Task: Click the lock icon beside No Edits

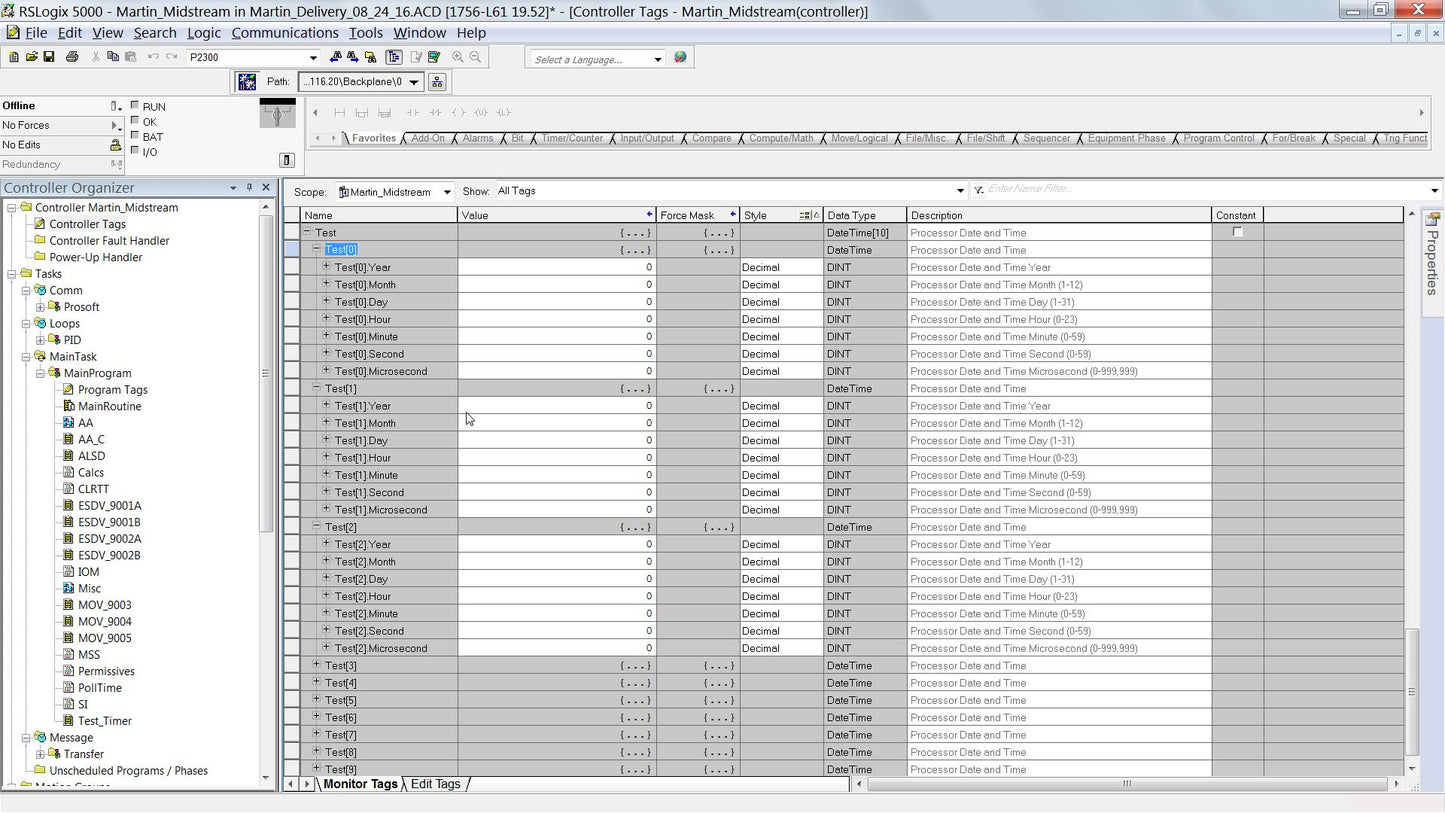Action: pyautogui.click(x=116, y=145)
